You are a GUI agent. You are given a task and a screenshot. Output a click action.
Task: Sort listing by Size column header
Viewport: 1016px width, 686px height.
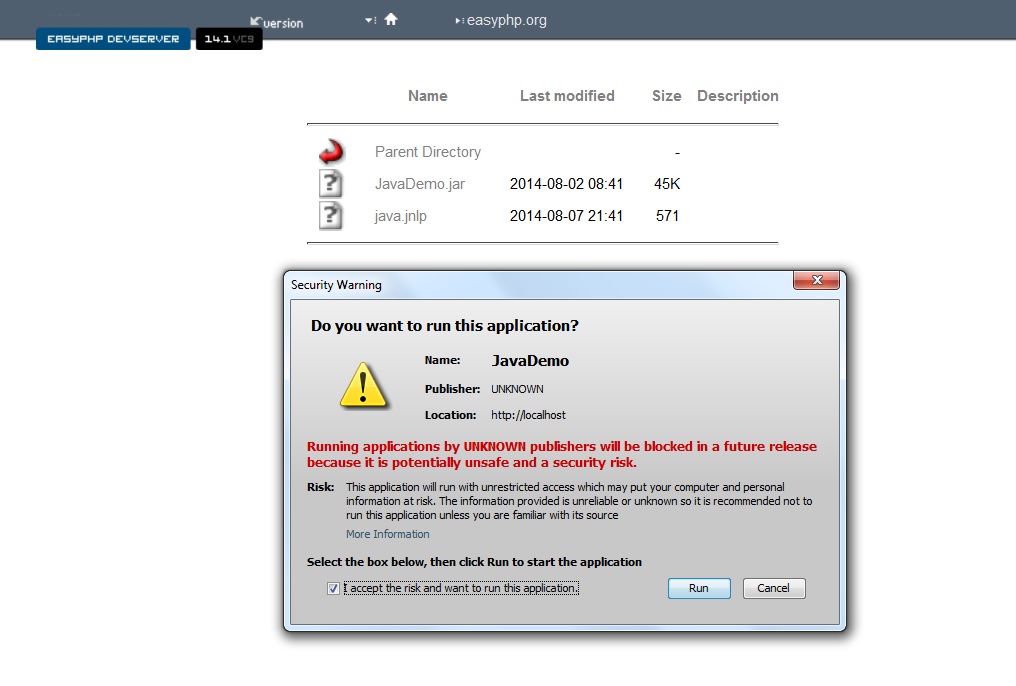[x=666, y=96]
